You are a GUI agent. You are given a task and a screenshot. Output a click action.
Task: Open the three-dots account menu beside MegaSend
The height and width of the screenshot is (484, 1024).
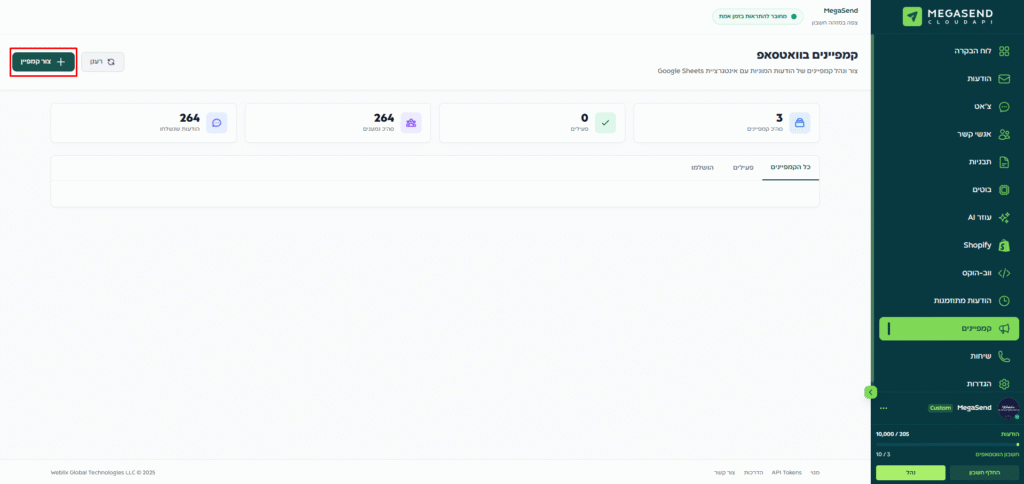tap(883, 408)
